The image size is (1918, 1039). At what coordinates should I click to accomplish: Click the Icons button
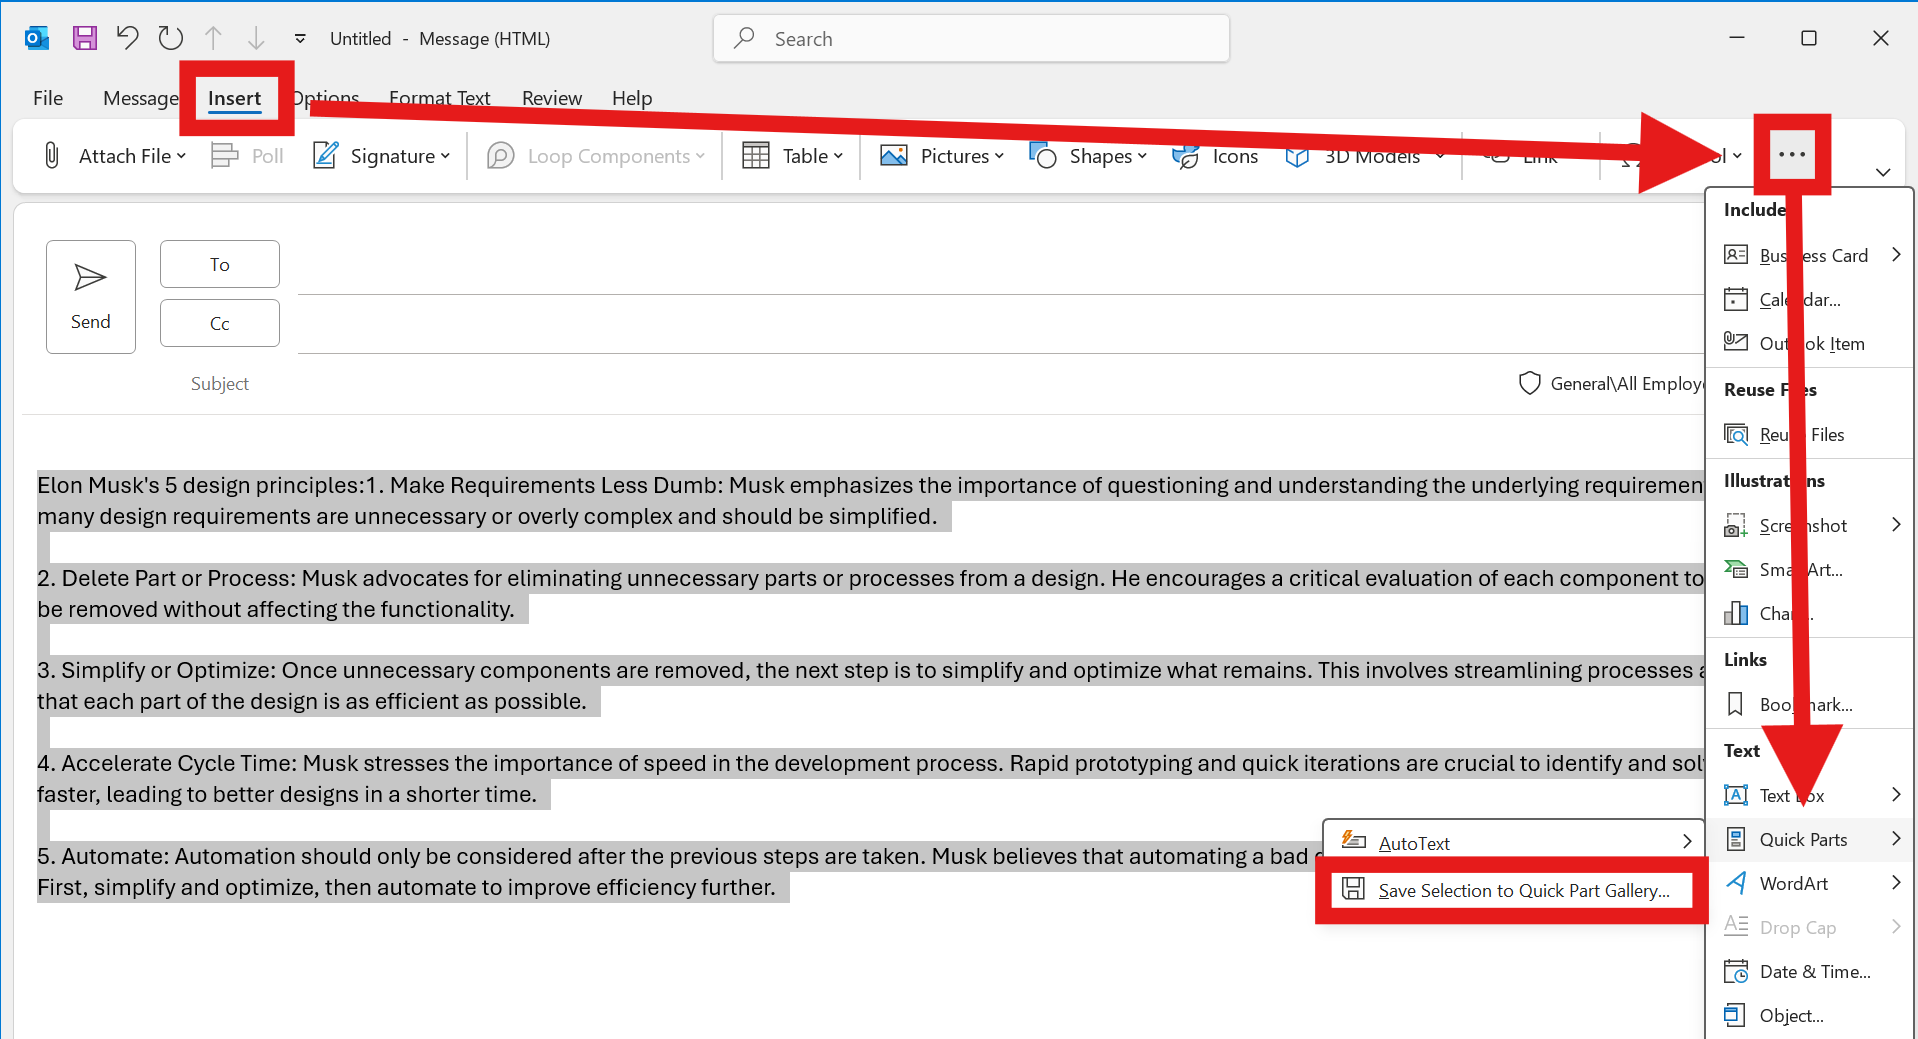click(1216, 156)
